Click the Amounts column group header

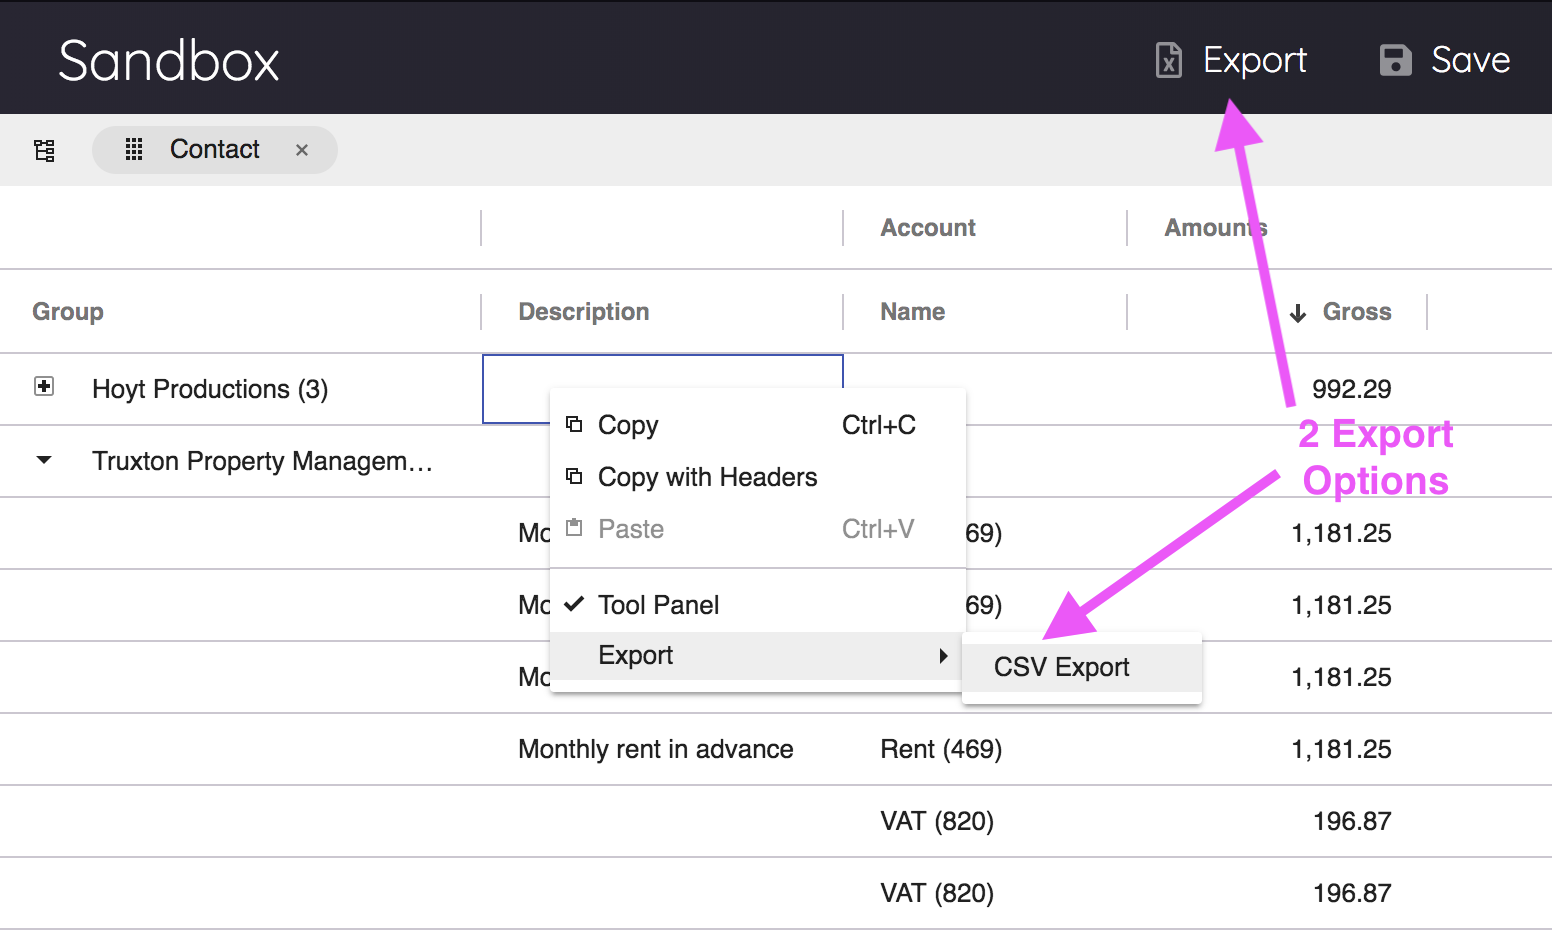(1216, 228)
